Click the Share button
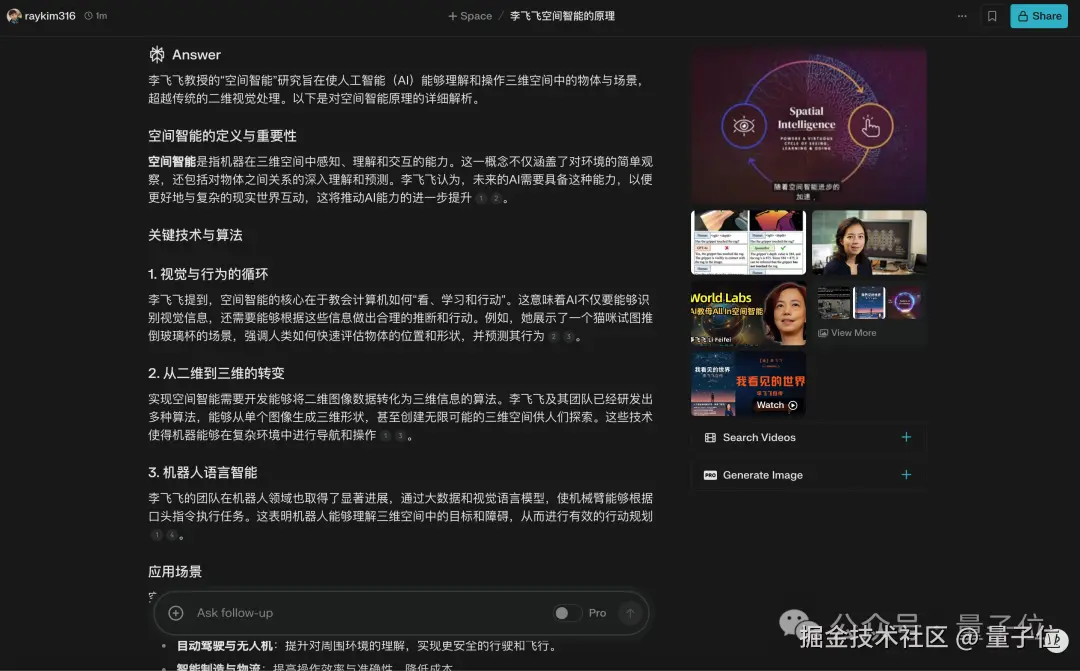The height and width of the screenshot is (671, 1080). [x=1039, y=16]
